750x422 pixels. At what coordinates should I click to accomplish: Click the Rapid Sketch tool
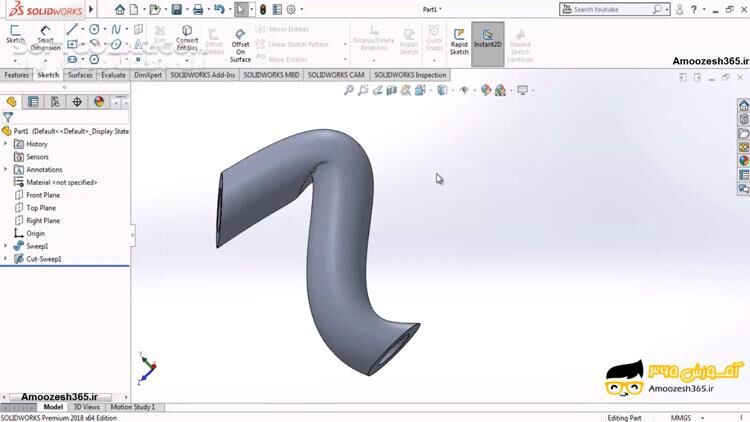click(459, 40)
